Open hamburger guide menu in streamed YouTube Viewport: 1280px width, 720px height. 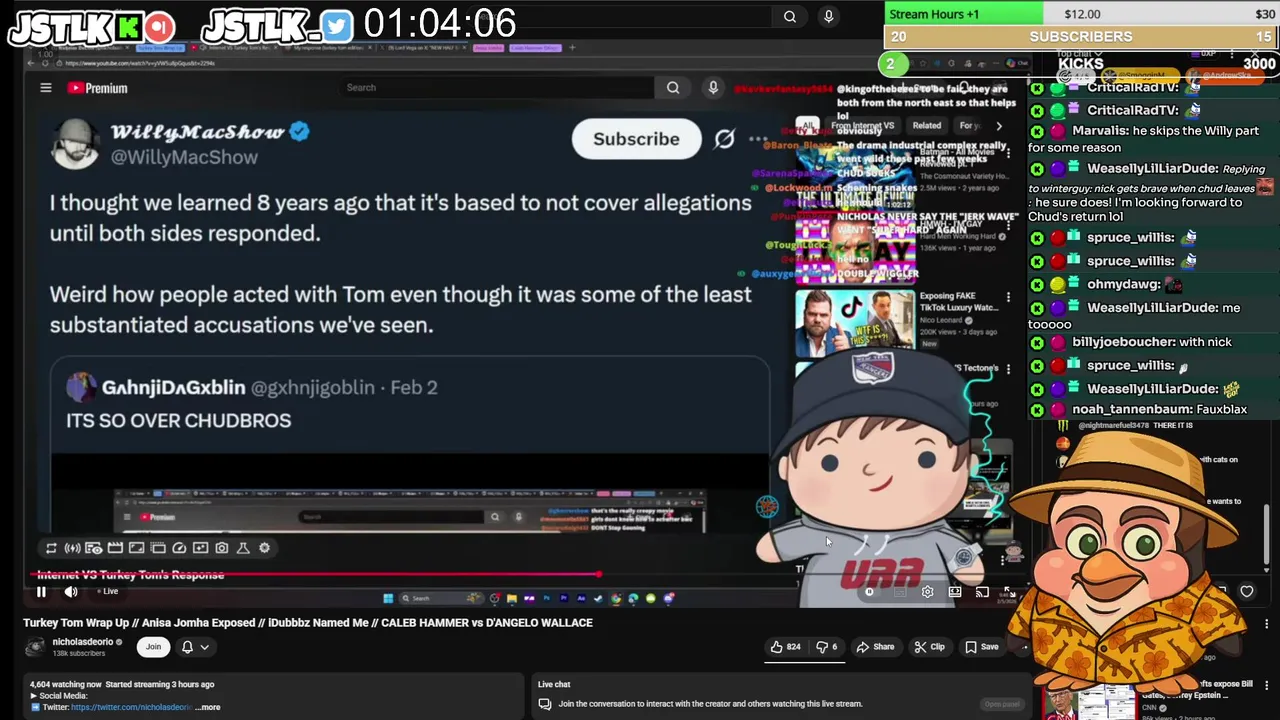point(45,88)
